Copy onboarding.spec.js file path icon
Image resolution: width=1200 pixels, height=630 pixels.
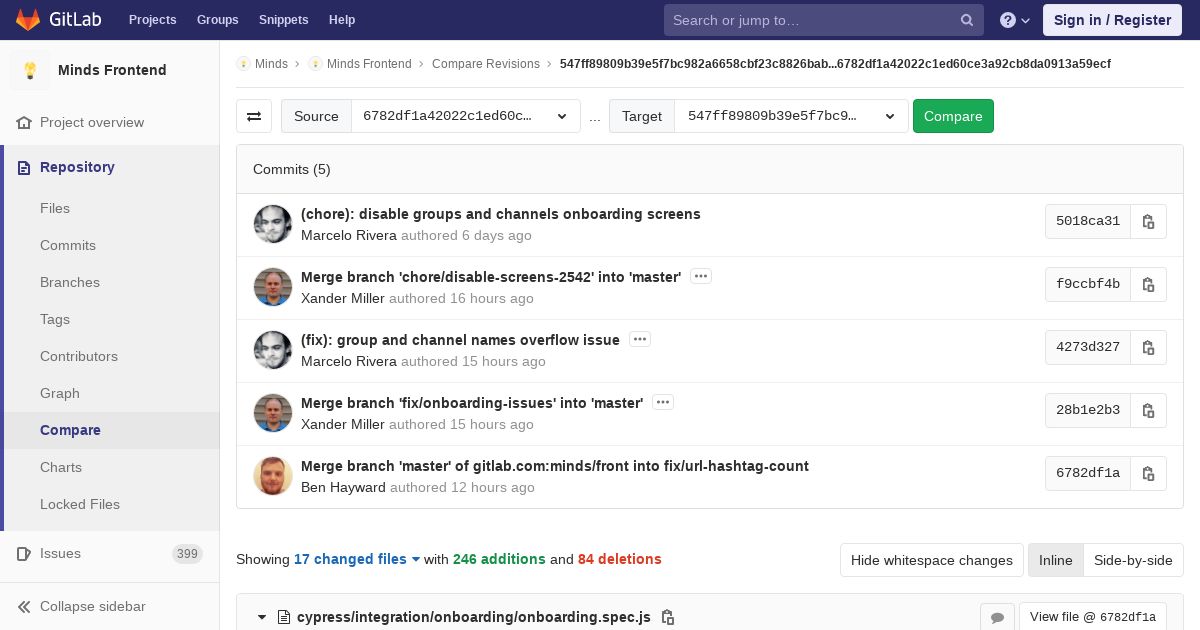668,617
